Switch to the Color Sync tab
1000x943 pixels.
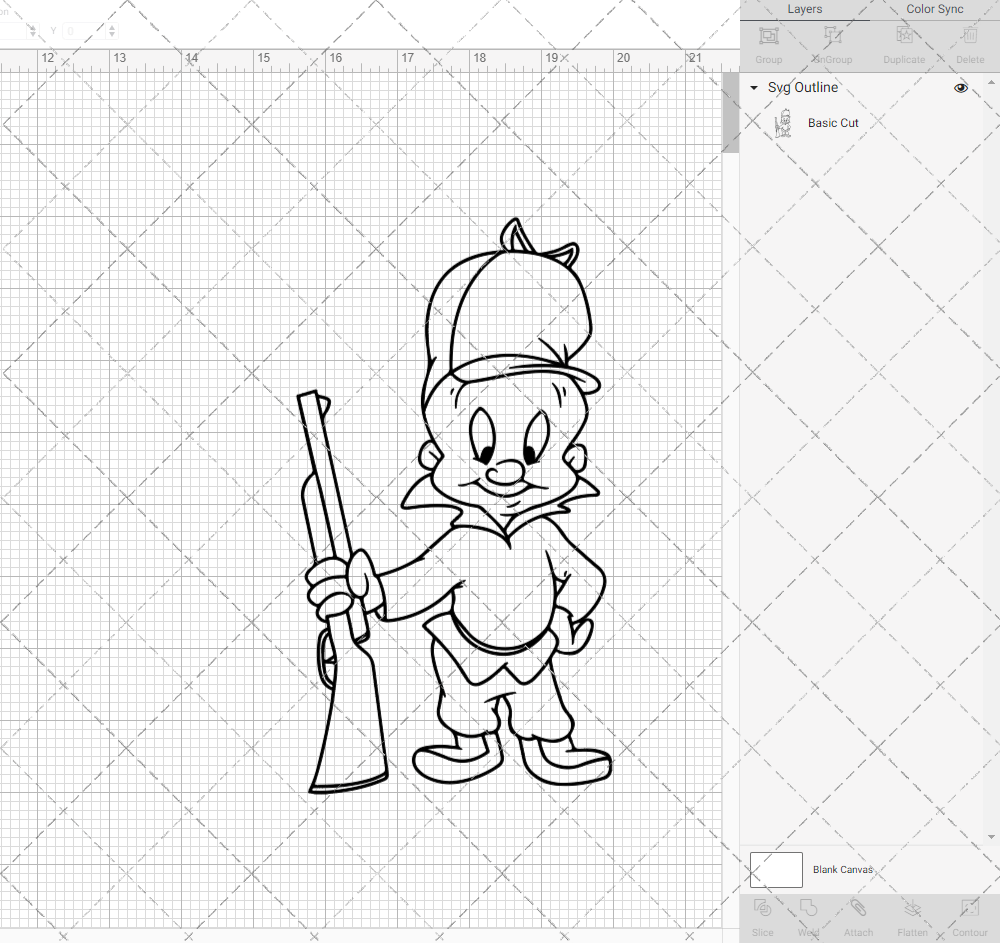[x=934, y=10]
